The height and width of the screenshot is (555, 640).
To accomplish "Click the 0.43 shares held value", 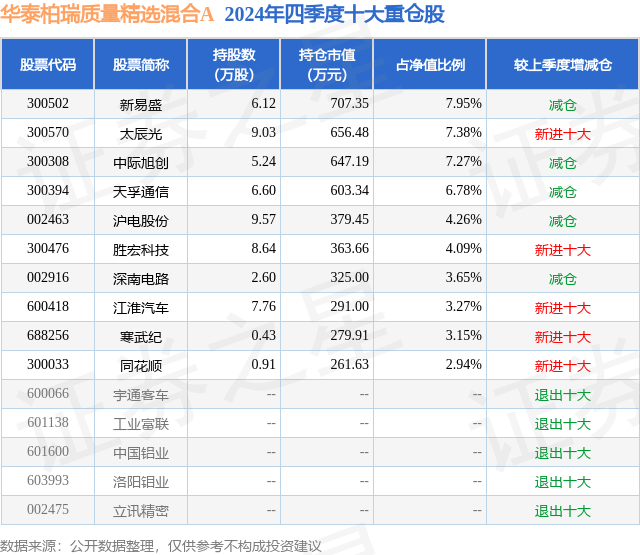I will [x=263, y=335].
